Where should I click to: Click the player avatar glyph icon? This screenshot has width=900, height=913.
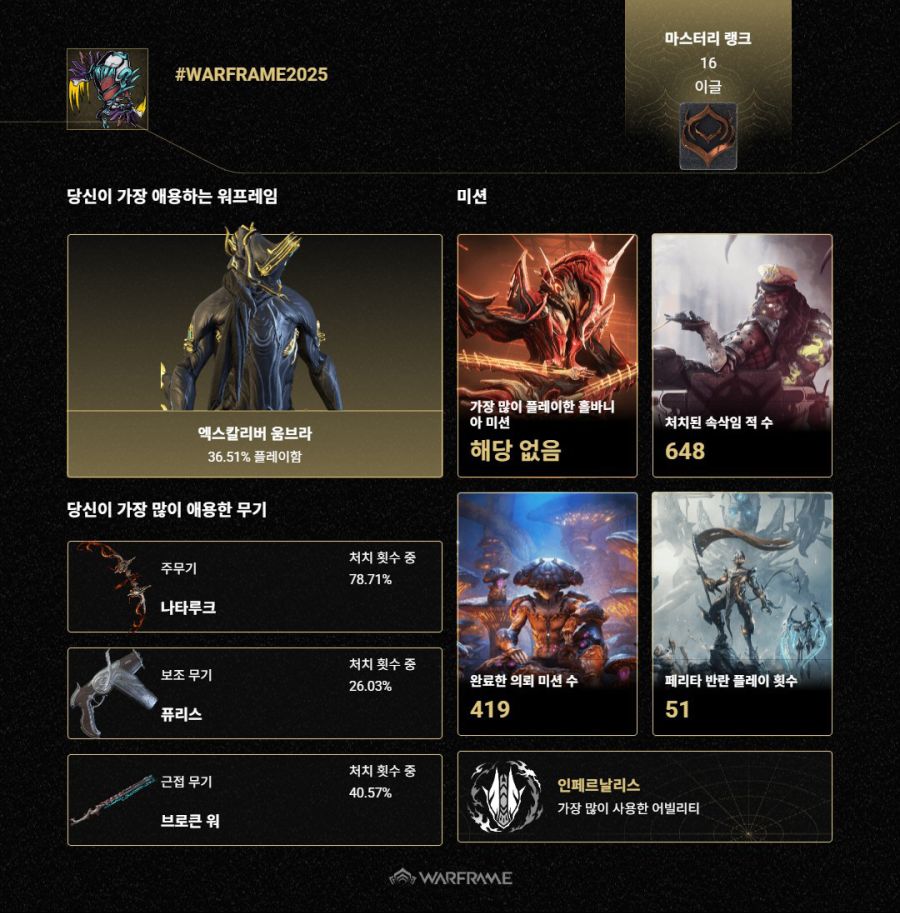tap(107, 89)
